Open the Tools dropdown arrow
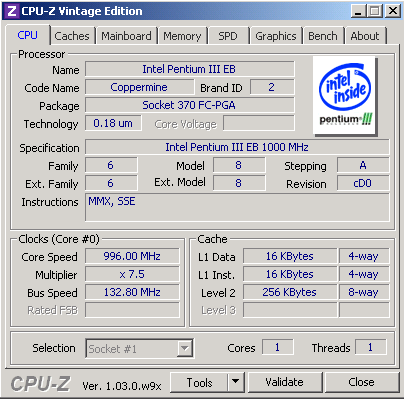Image resolution: width=404 pixels, height=399 pixels. point(236,382)
